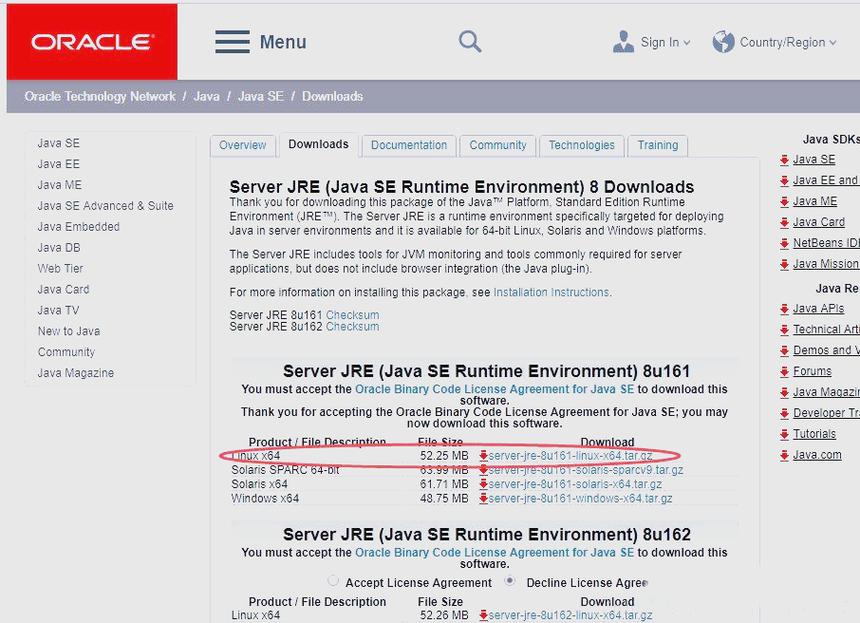Open Java TV sidebar link
Viewport: 860px width, 623px height.
coord(58,310)
